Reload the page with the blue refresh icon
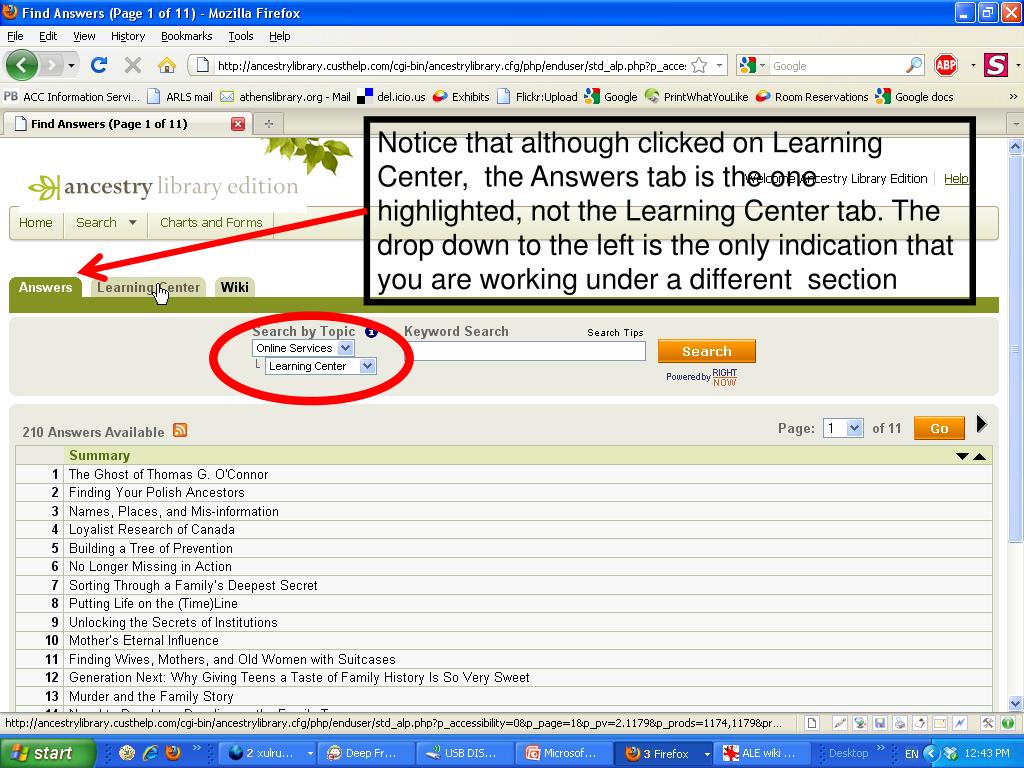The width and height of the screenshot is (1024, 768). (99, 65)
